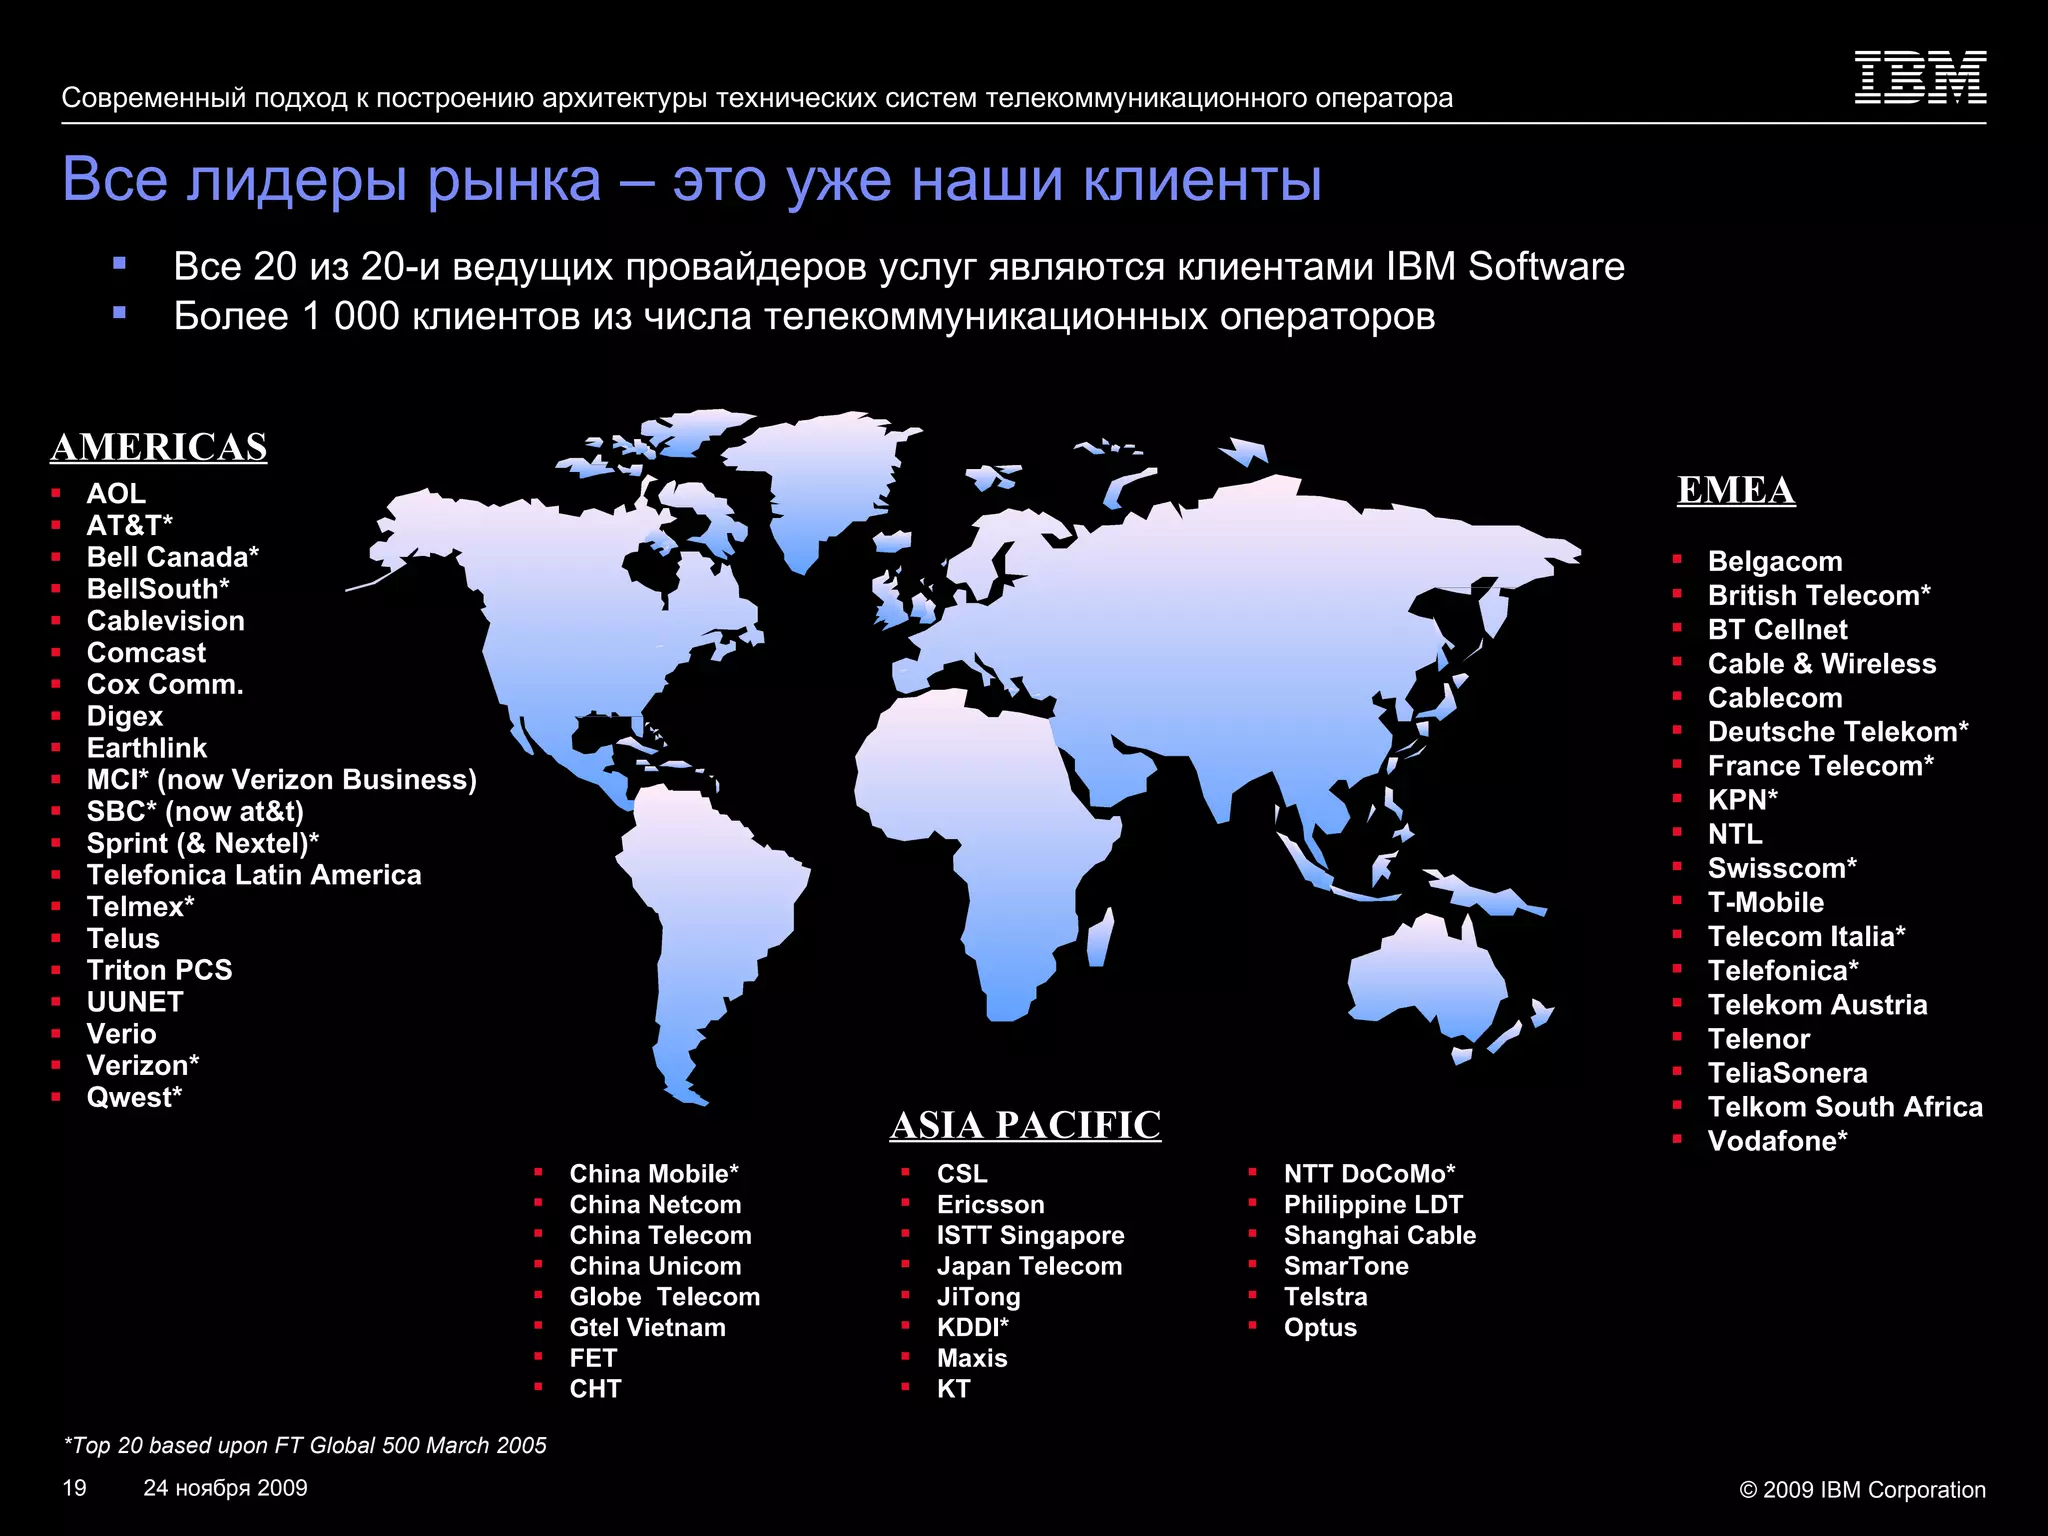Click the header subtitle 'Современный подход'
Screen dimensions: 2048x1536
(x=757, y=98)
